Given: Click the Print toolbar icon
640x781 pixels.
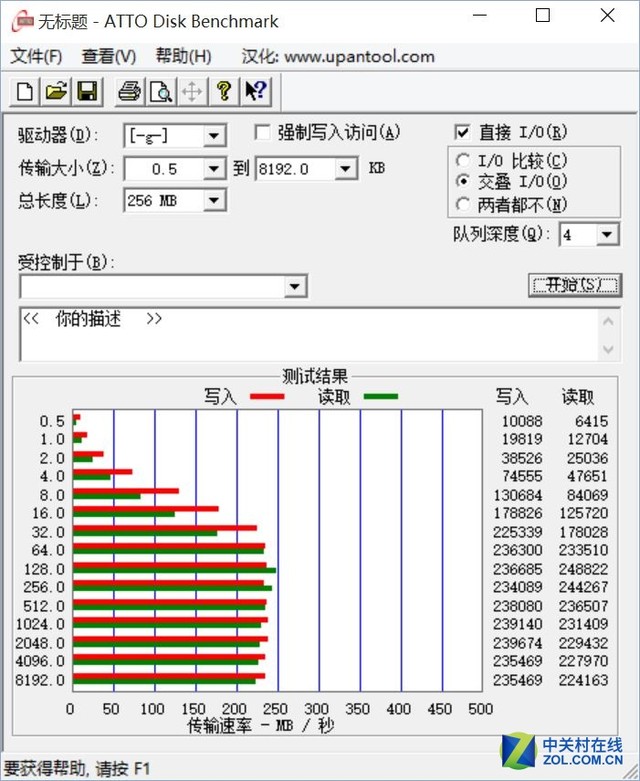Looking at the screenshot, I should pyautogui.click(x=129, y=93).
